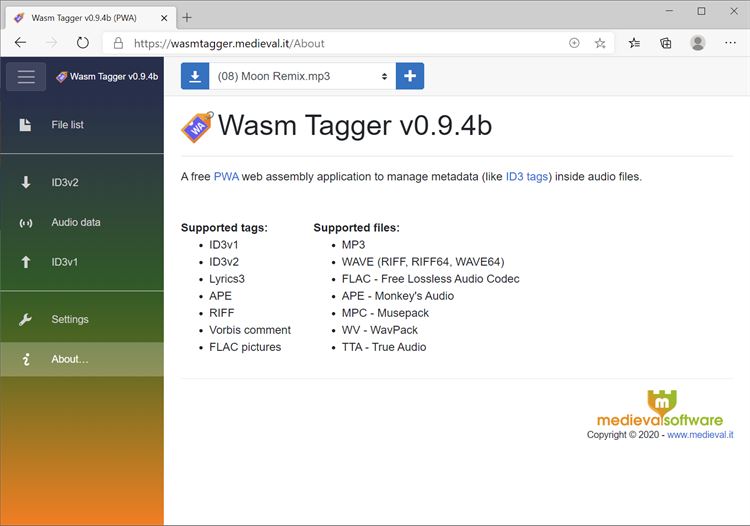Viewport: 750px width, 526px height.
Task: Go to Audio data section
Action: point(82,222)
